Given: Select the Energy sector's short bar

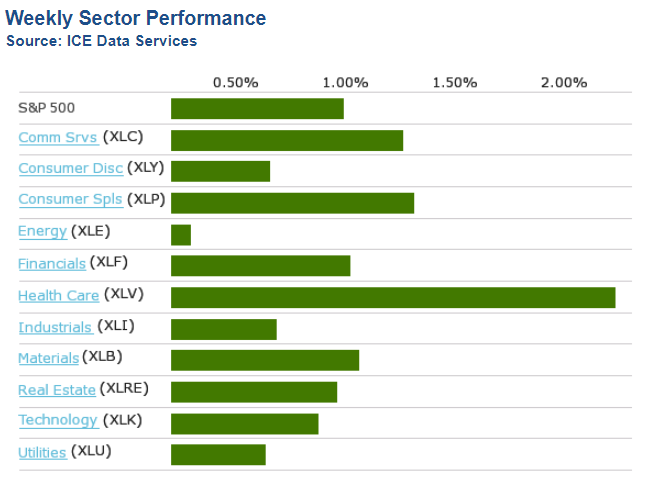Looking at the screenshot, I should coord(181,234).
